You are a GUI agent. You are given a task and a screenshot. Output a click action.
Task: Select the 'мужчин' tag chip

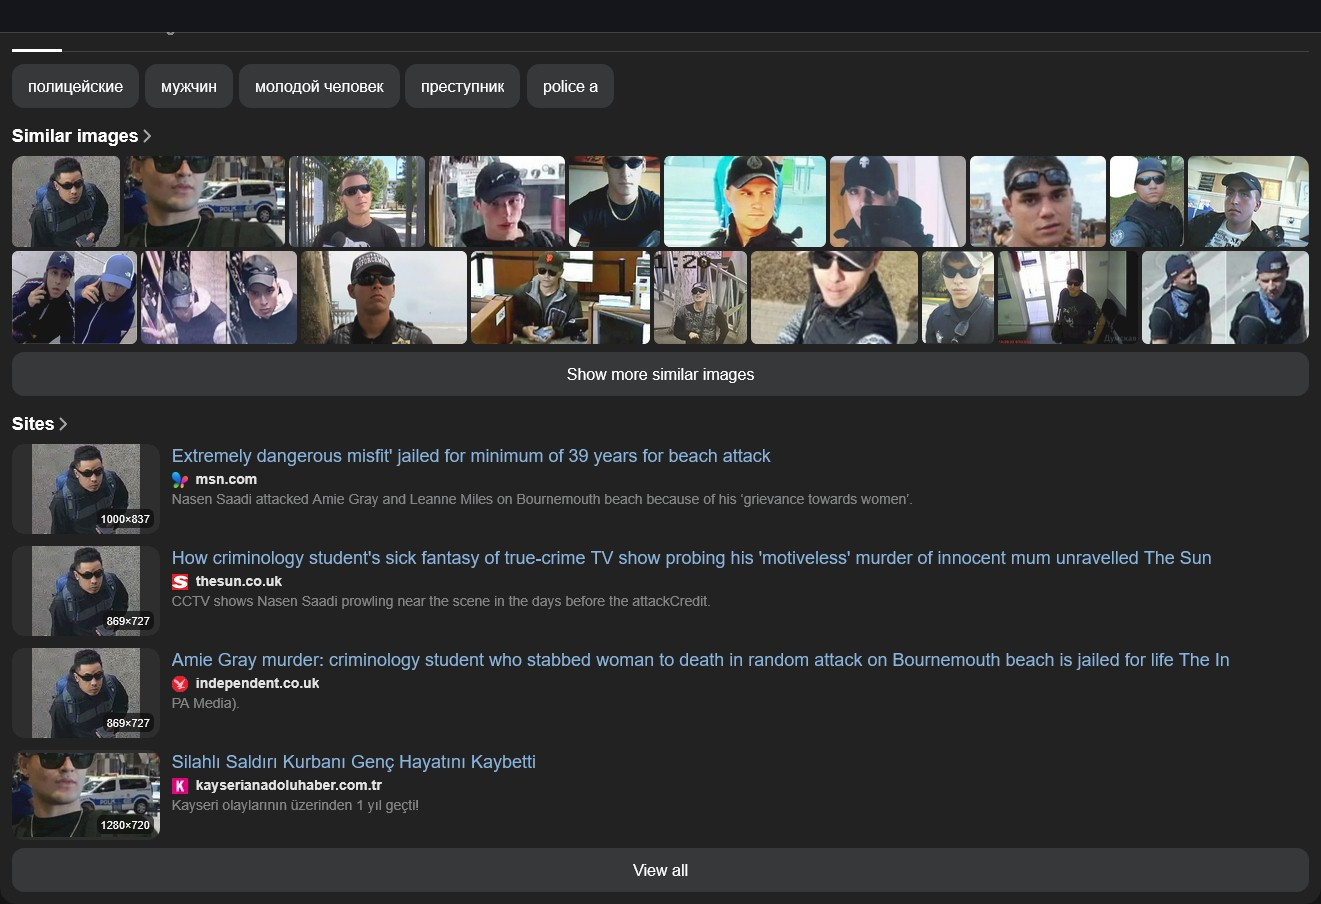188,87
